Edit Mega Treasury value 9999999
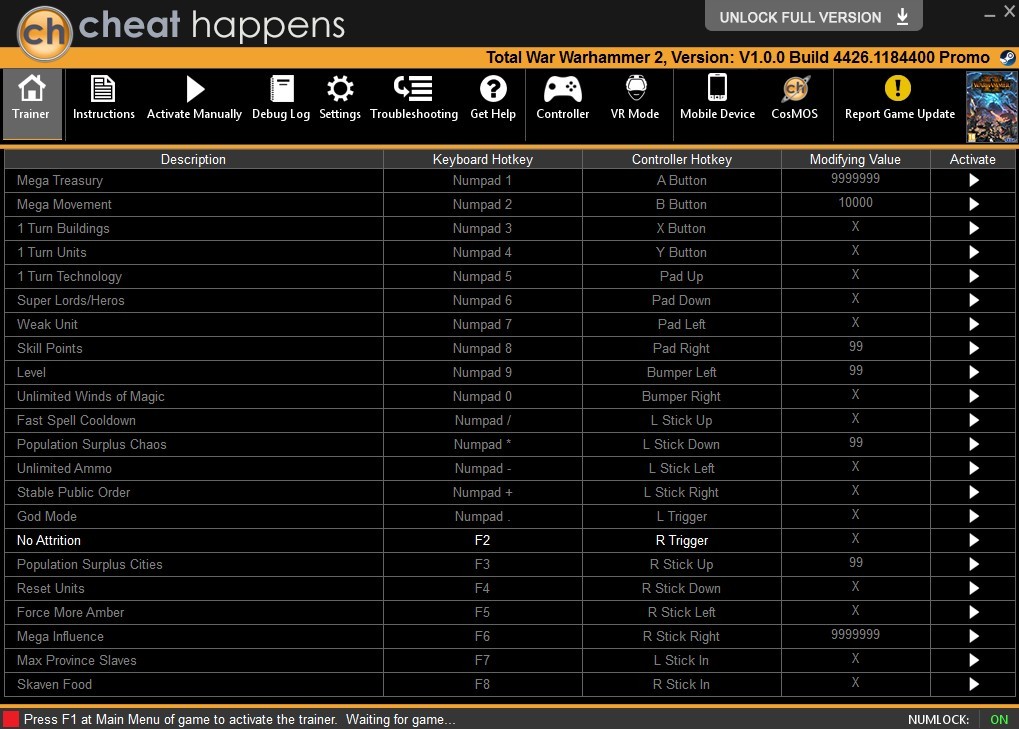This screenshot has width=1019, height=729. 855,179
